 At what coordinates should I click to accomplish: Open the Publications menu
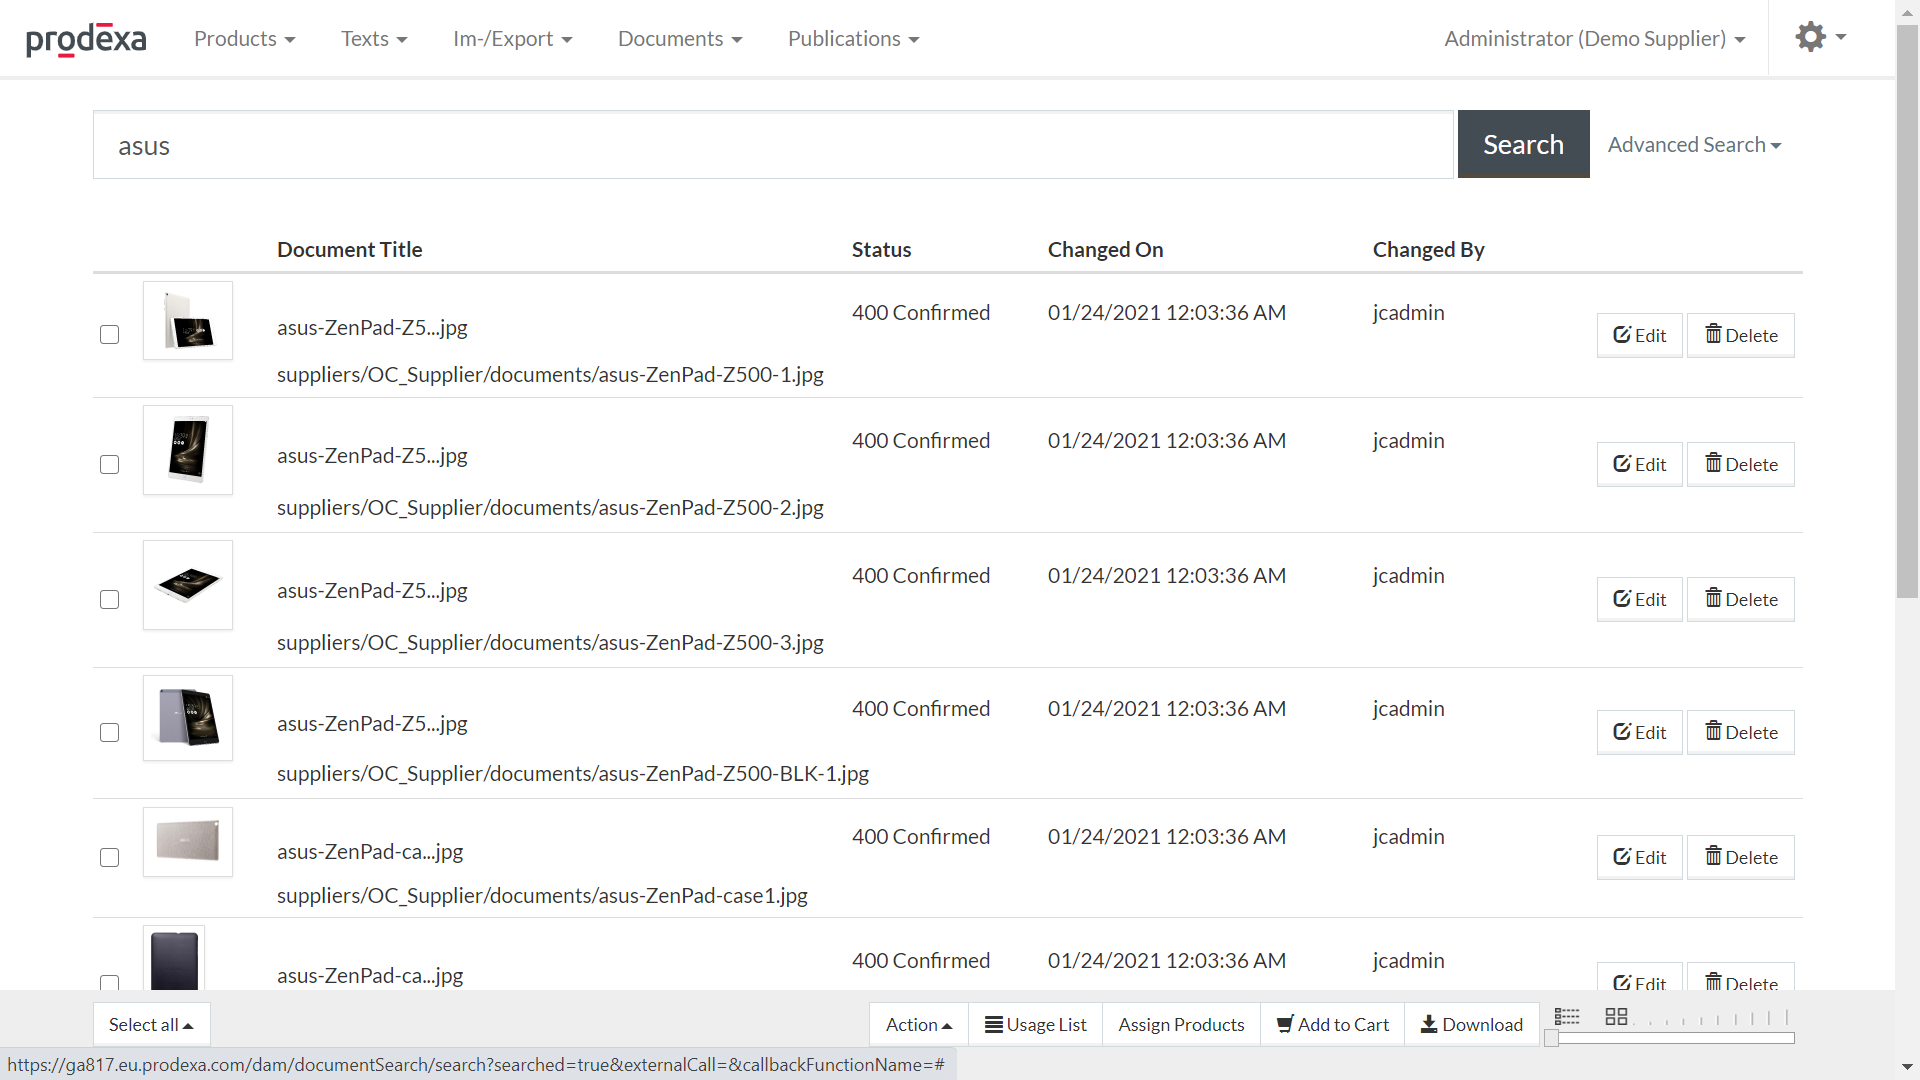coord(853,39)
